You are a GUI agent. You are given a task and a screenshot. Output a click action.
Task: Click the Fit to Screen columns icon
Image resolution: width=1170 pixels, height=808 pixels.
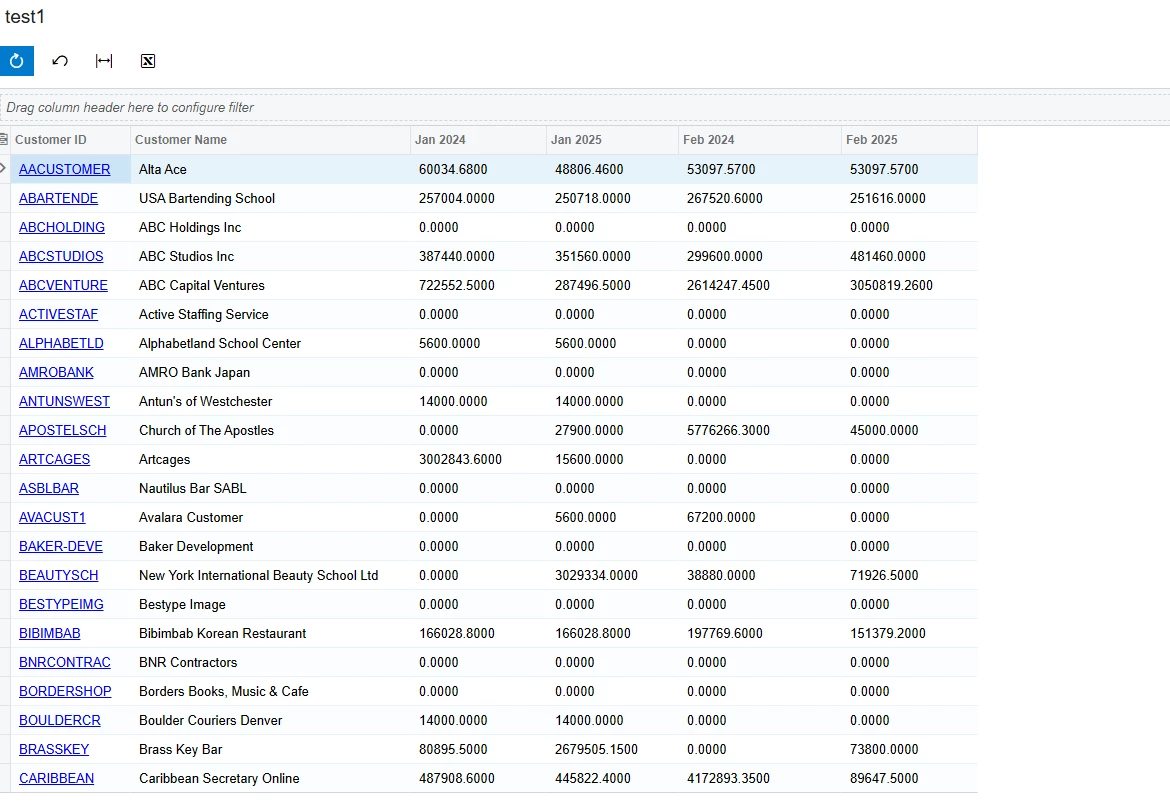(104, 61)
